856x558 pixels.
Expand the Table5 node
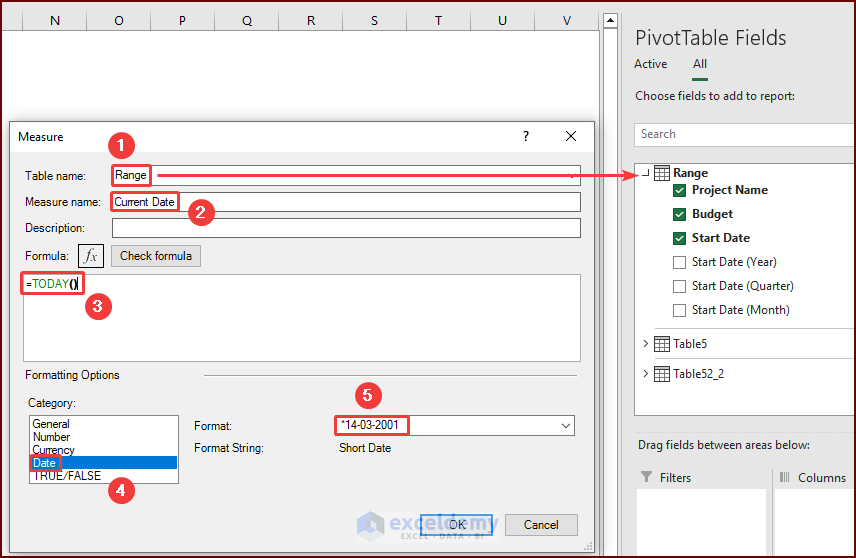tap(646, 343)
